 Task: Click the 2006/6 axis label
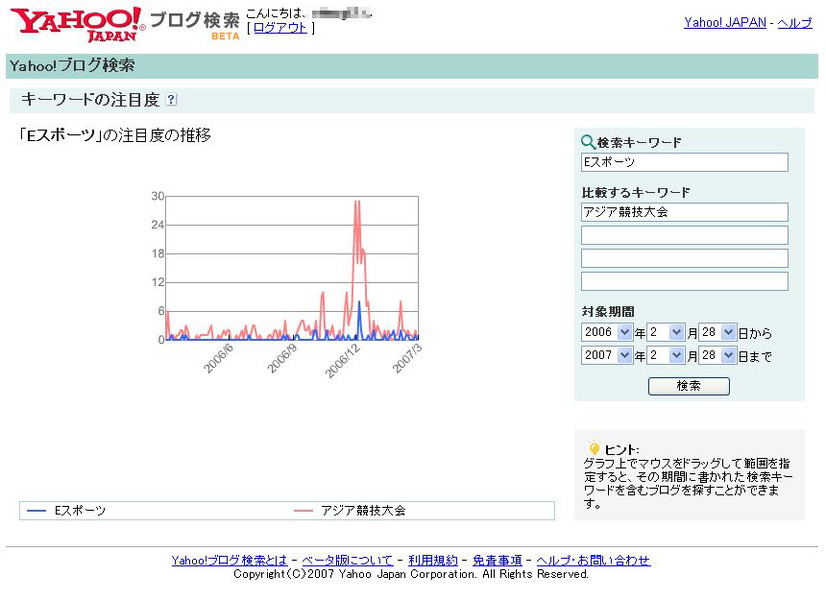click(218, 359)
